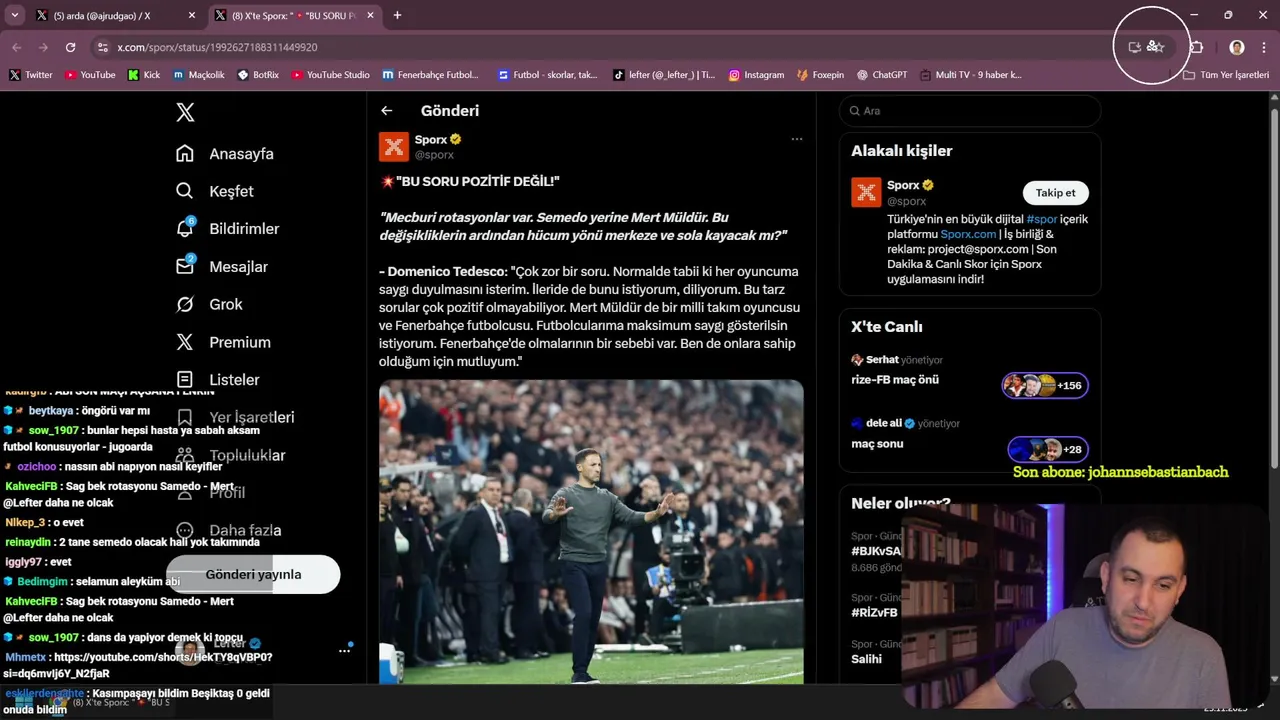Open the lefter TikTok bookmark
1280x720 pixels.
[664, 74]
